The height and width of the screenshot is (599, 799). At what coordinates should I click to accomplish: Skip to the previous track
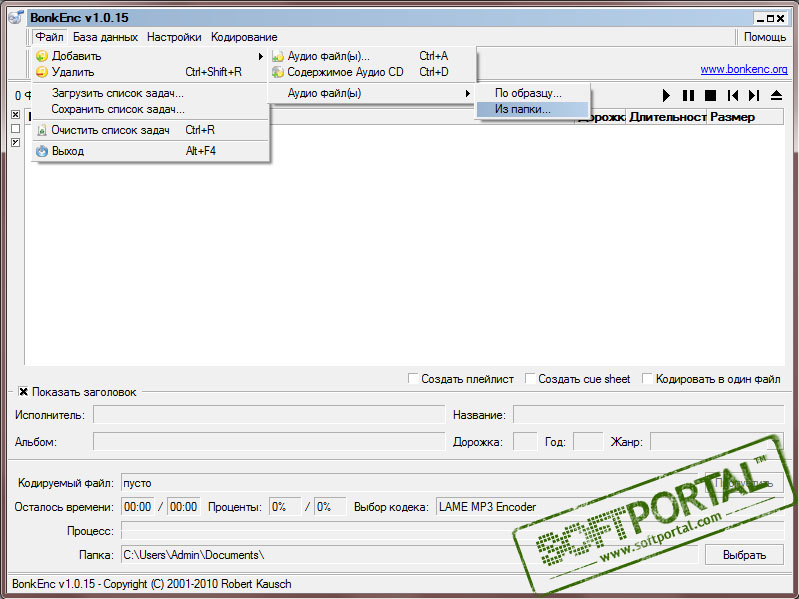tap(733, 95)
